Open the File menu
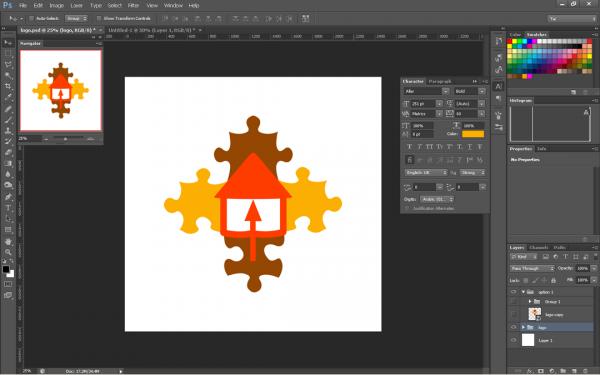 23,5
